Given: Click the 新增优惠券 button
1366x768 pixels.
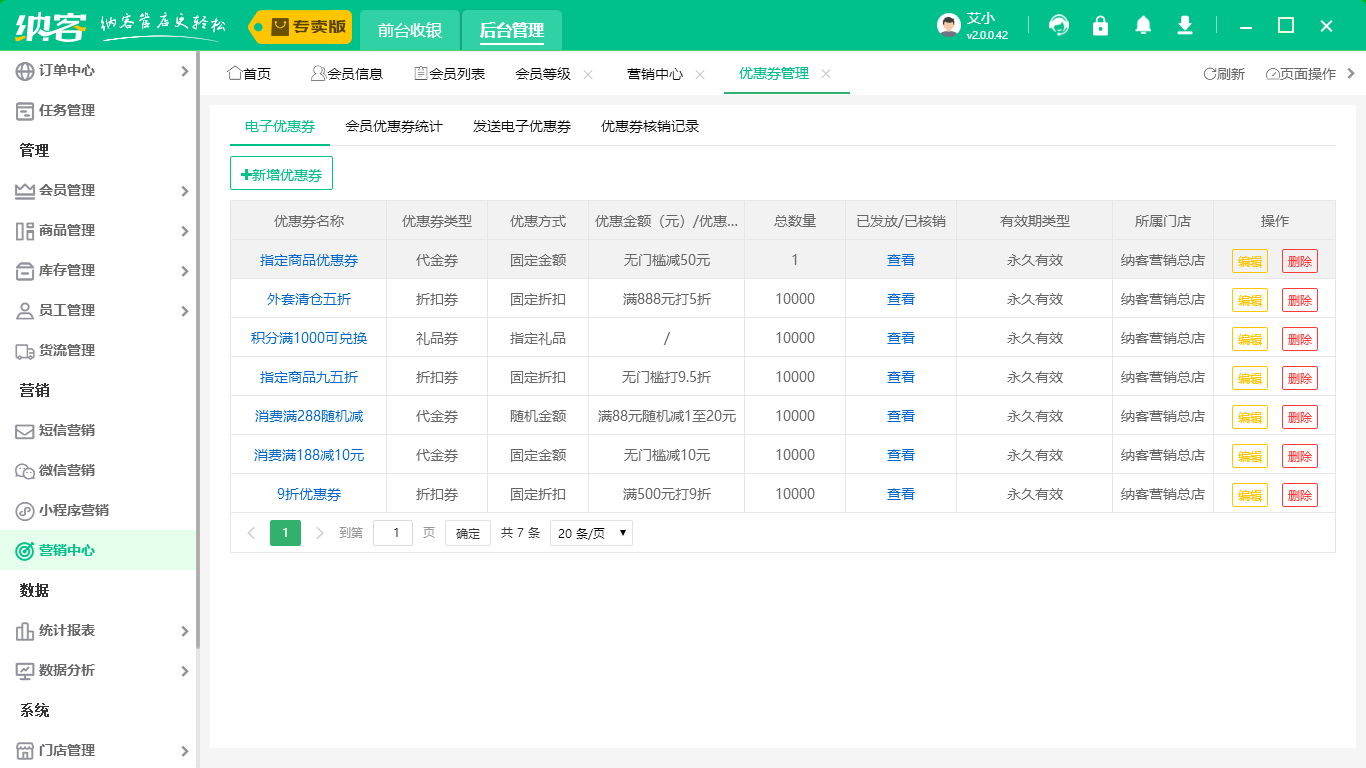Looking at the screenshot, I should coord(281,174).
